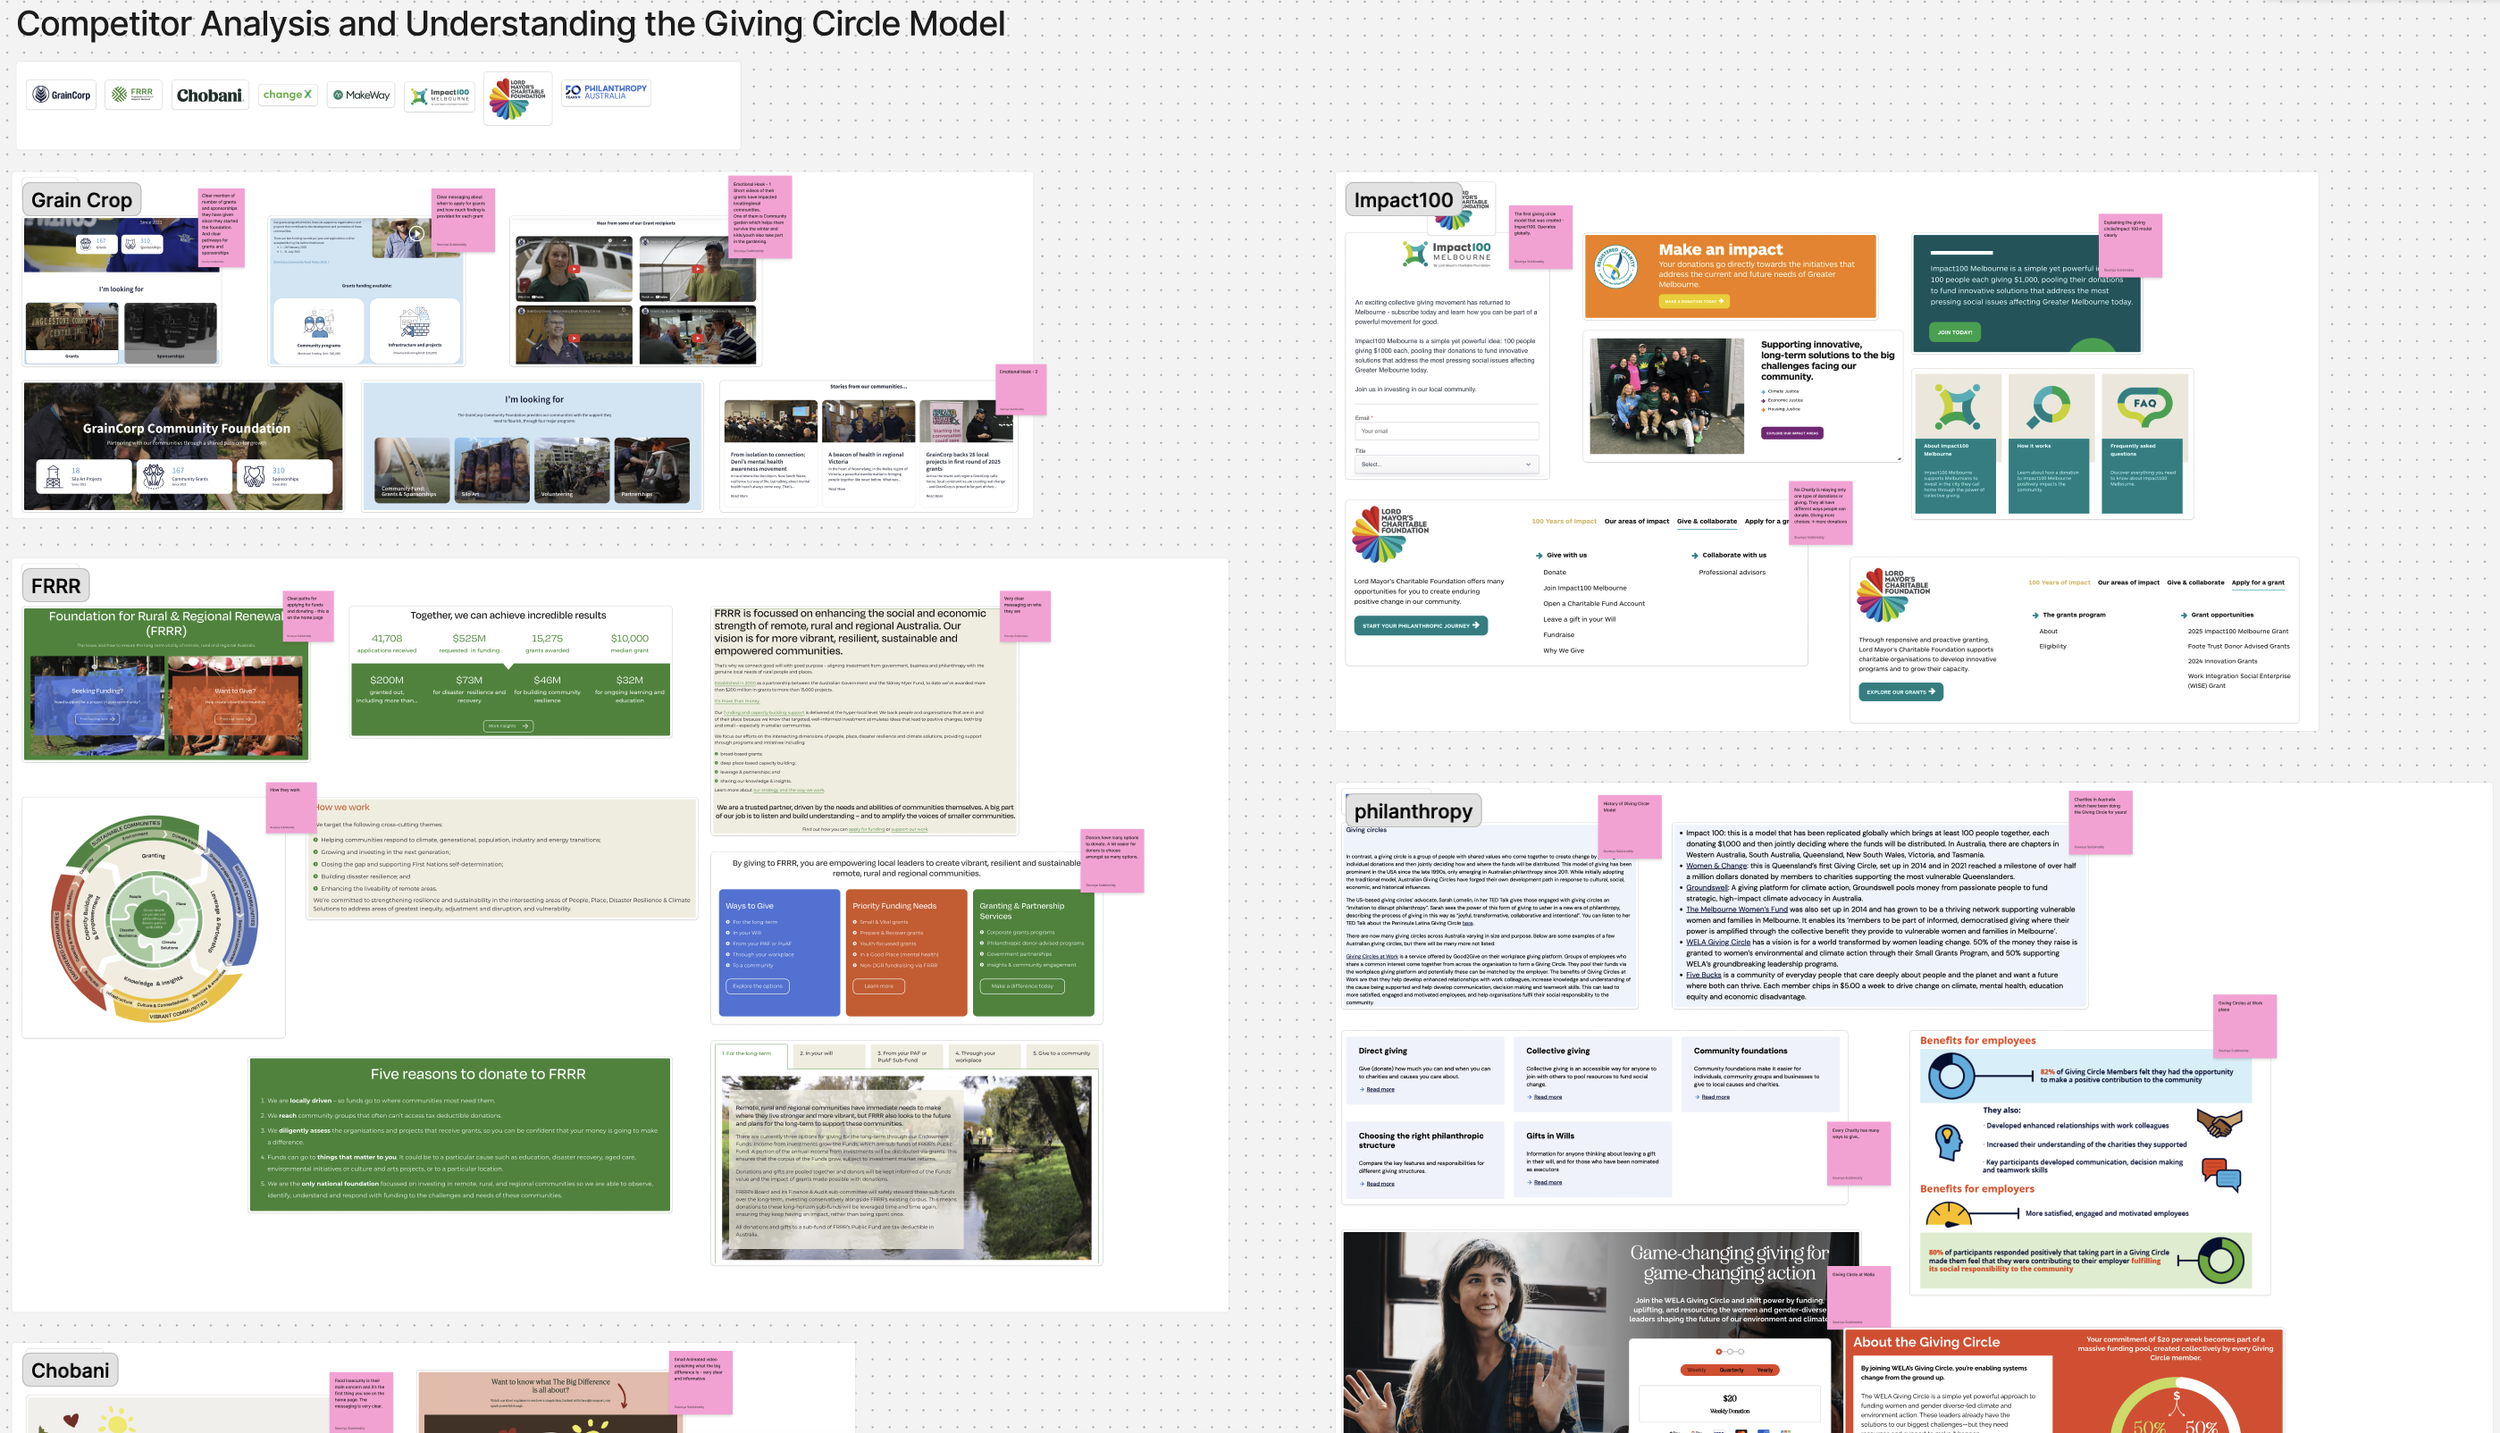Click the green Join Today button
Viewport: 2500px width, 1433px height.
coord(1955,332)
